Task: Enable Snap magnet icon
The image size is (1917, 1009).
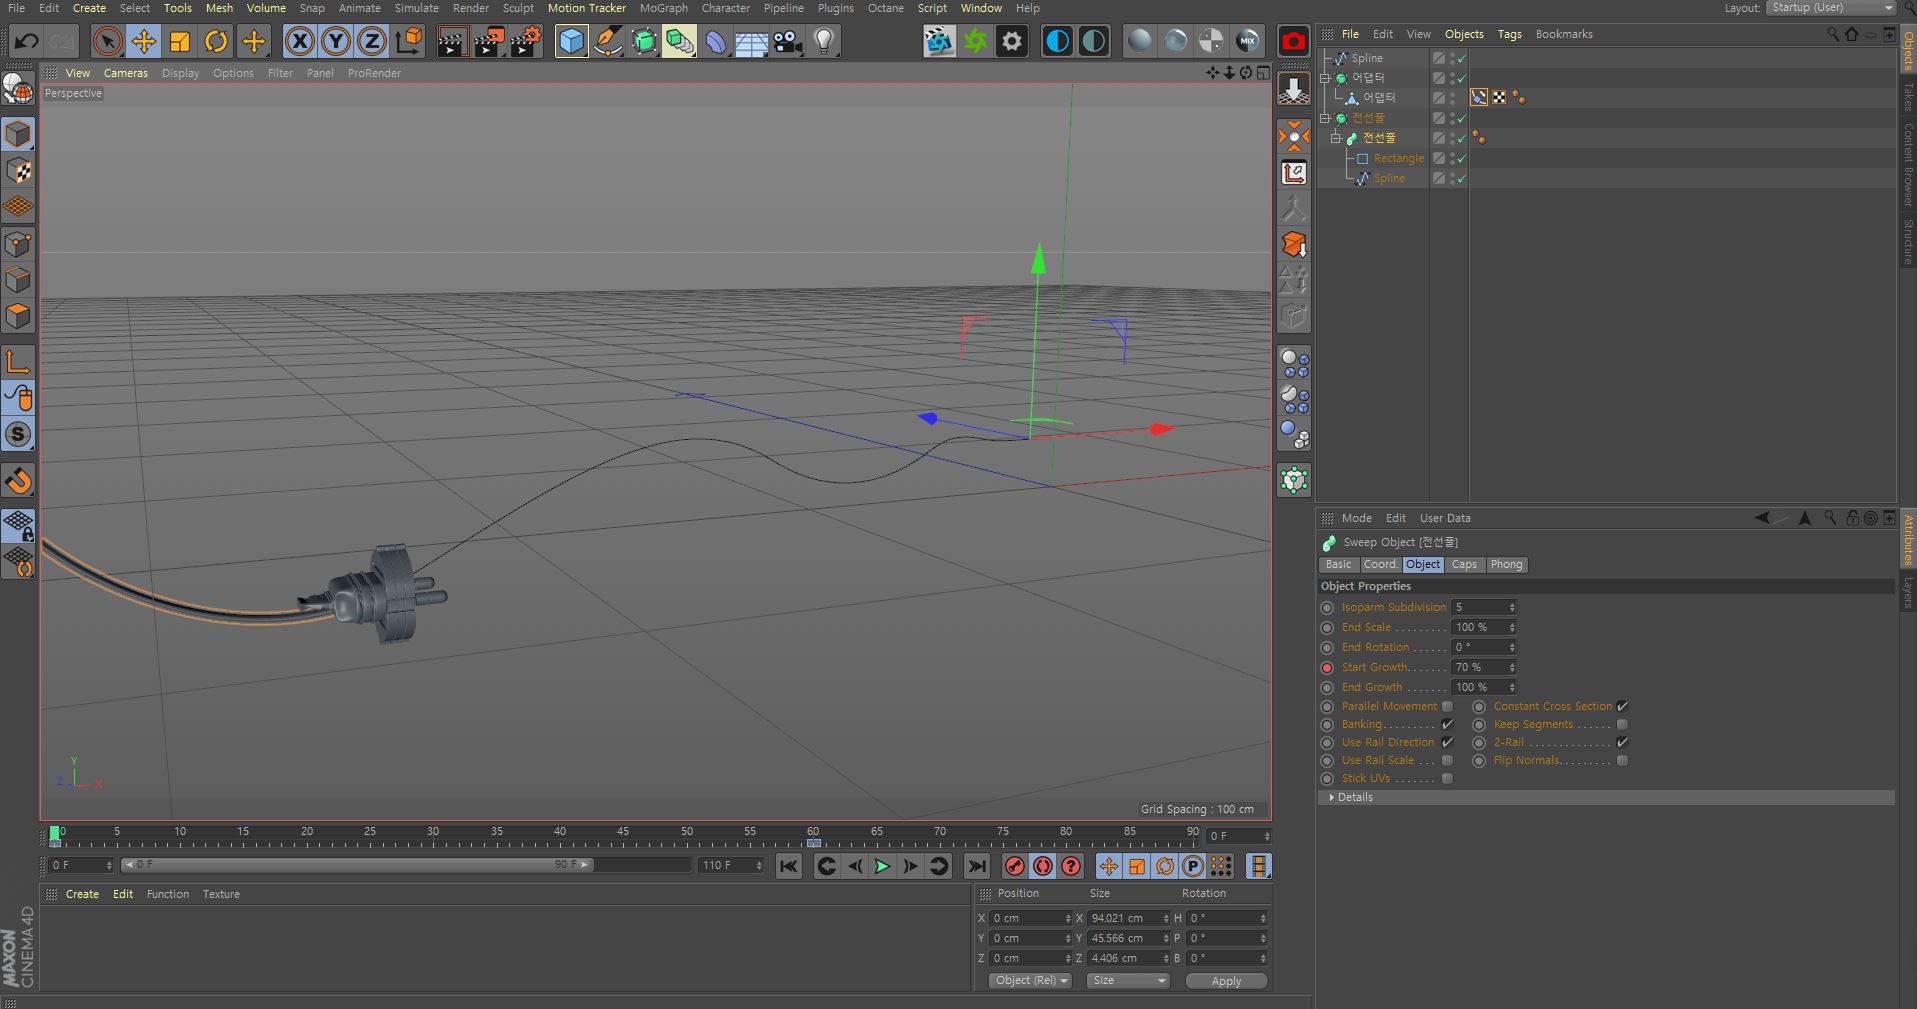Action: pyautogui.click(x=18, y=481)
